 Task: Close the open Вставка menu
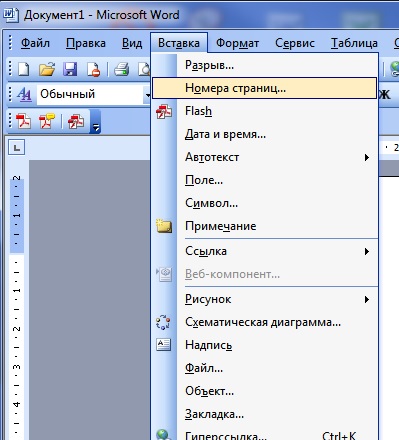click(x=179, y=43)
